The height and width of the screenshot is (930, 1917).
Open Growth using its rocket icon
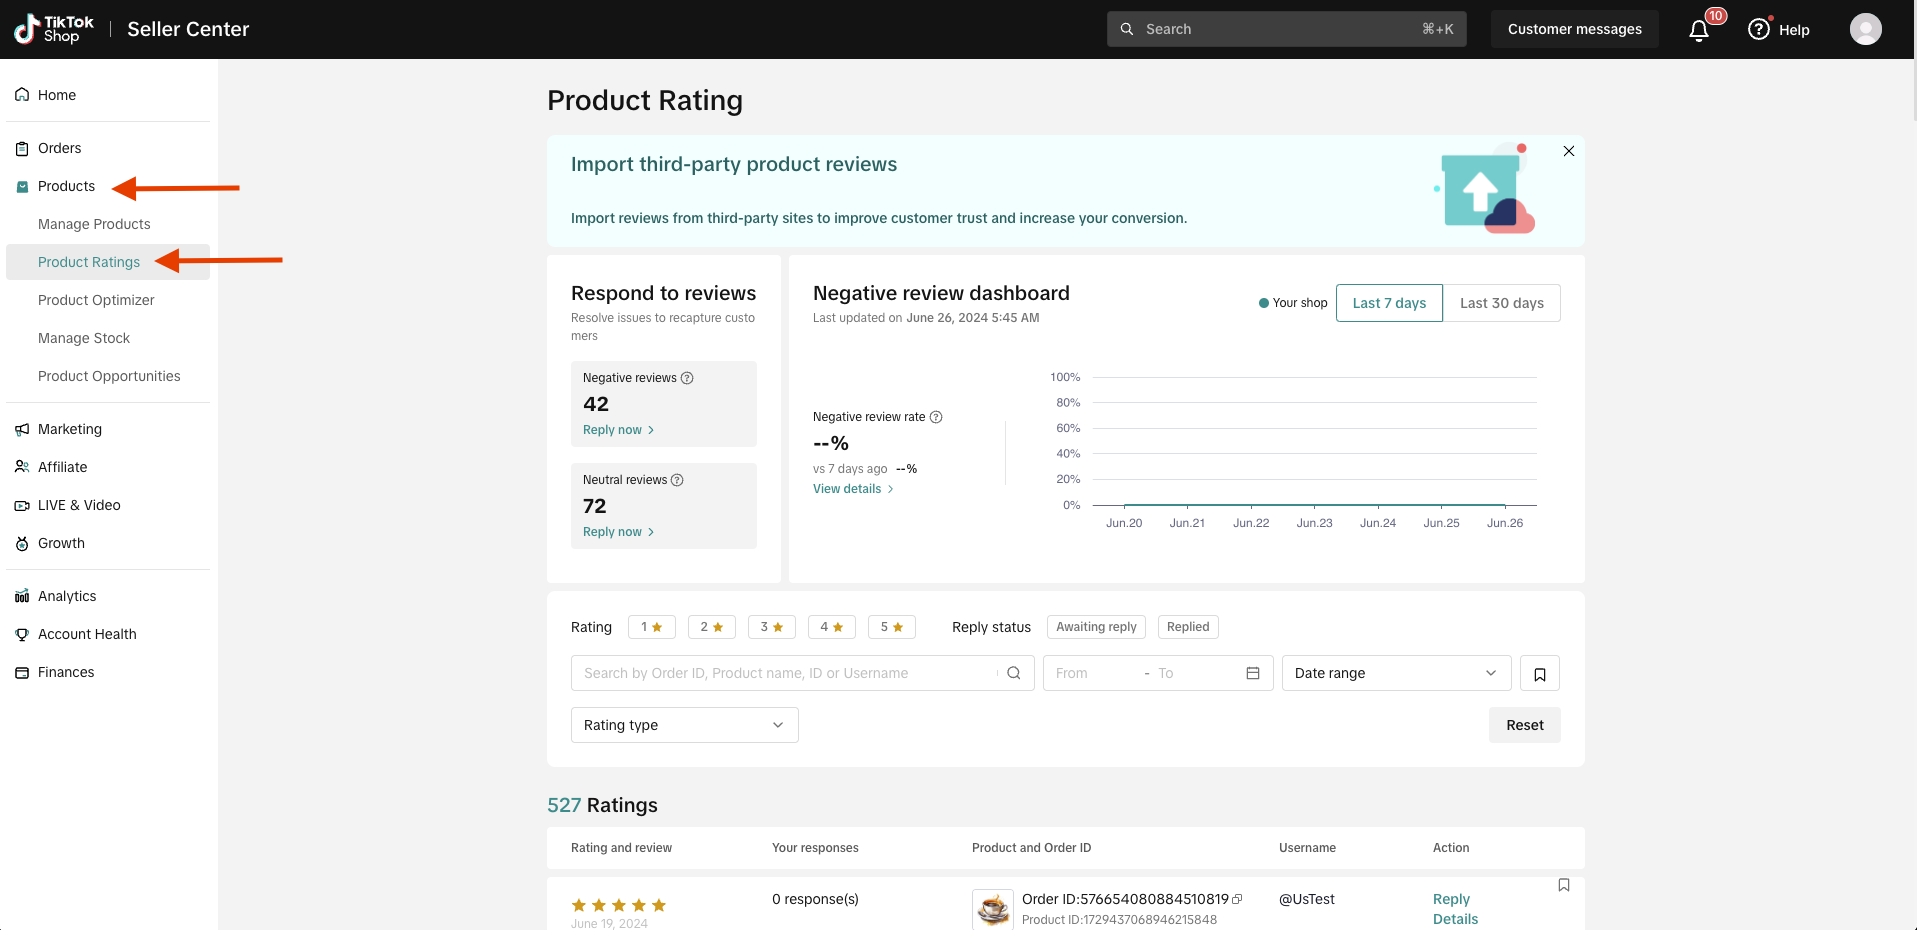click(22, 543)
